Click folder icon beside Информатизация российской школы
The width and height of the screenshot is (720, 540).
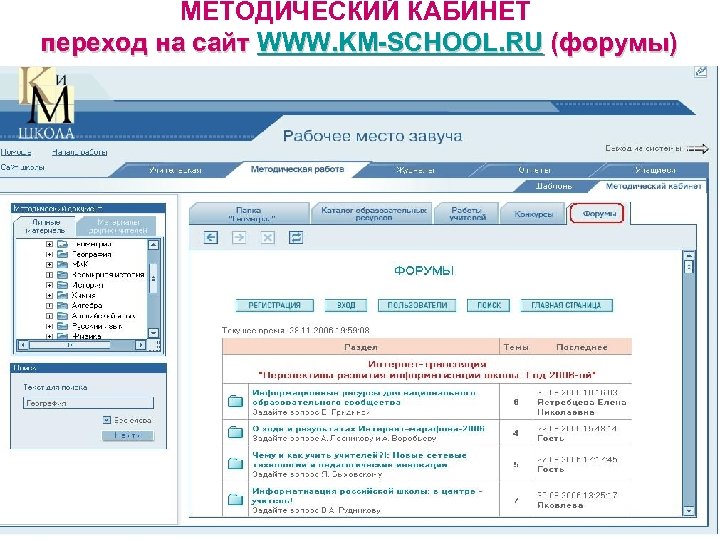tap(236, 499)
